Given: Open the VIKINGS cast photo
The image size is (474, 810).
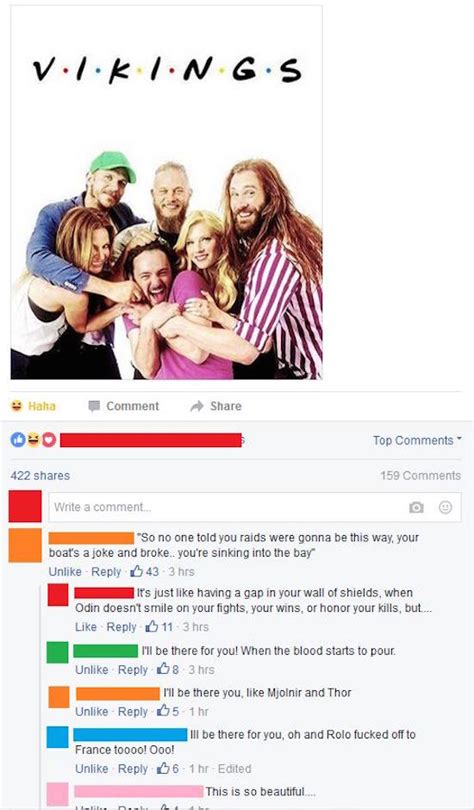Looking at the screenshot, I should point(166,192).
